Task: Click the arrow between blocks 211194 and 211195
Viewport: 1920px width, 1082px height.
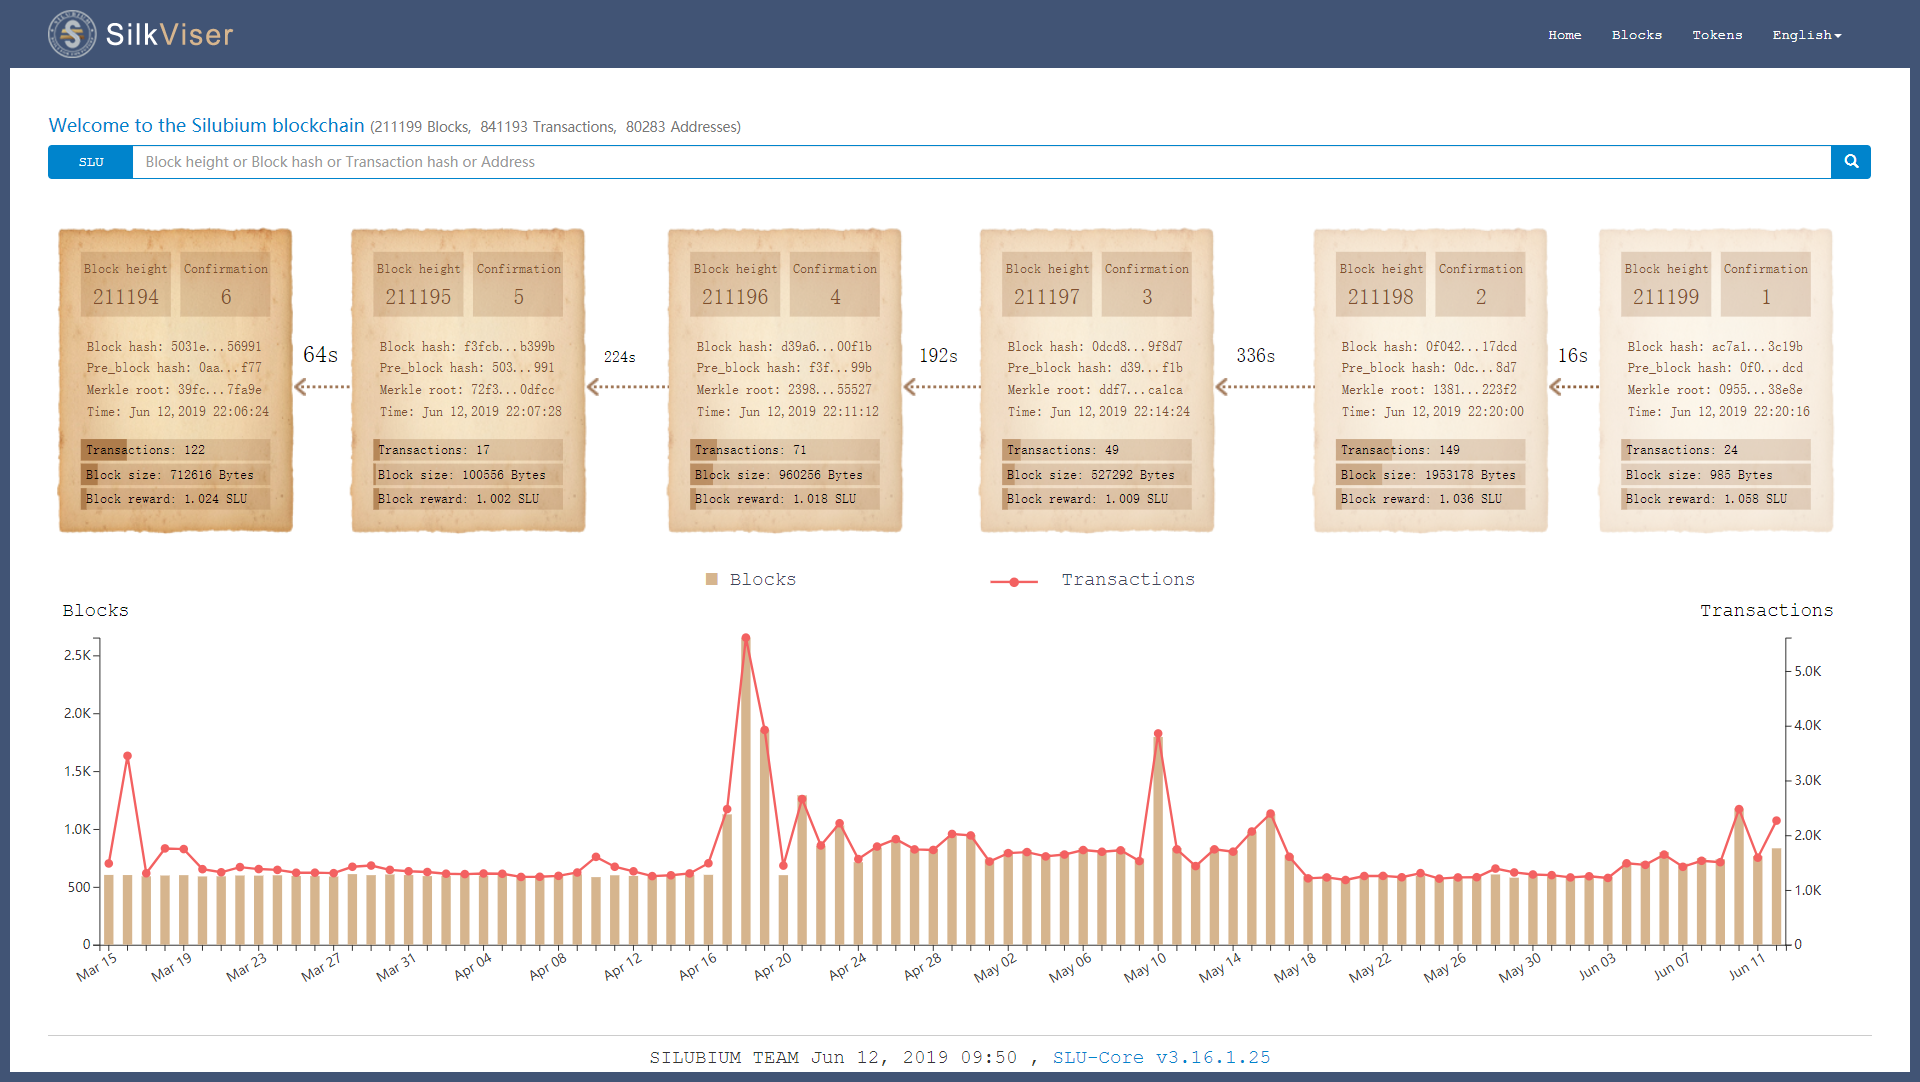Action: tap(322, 386)
